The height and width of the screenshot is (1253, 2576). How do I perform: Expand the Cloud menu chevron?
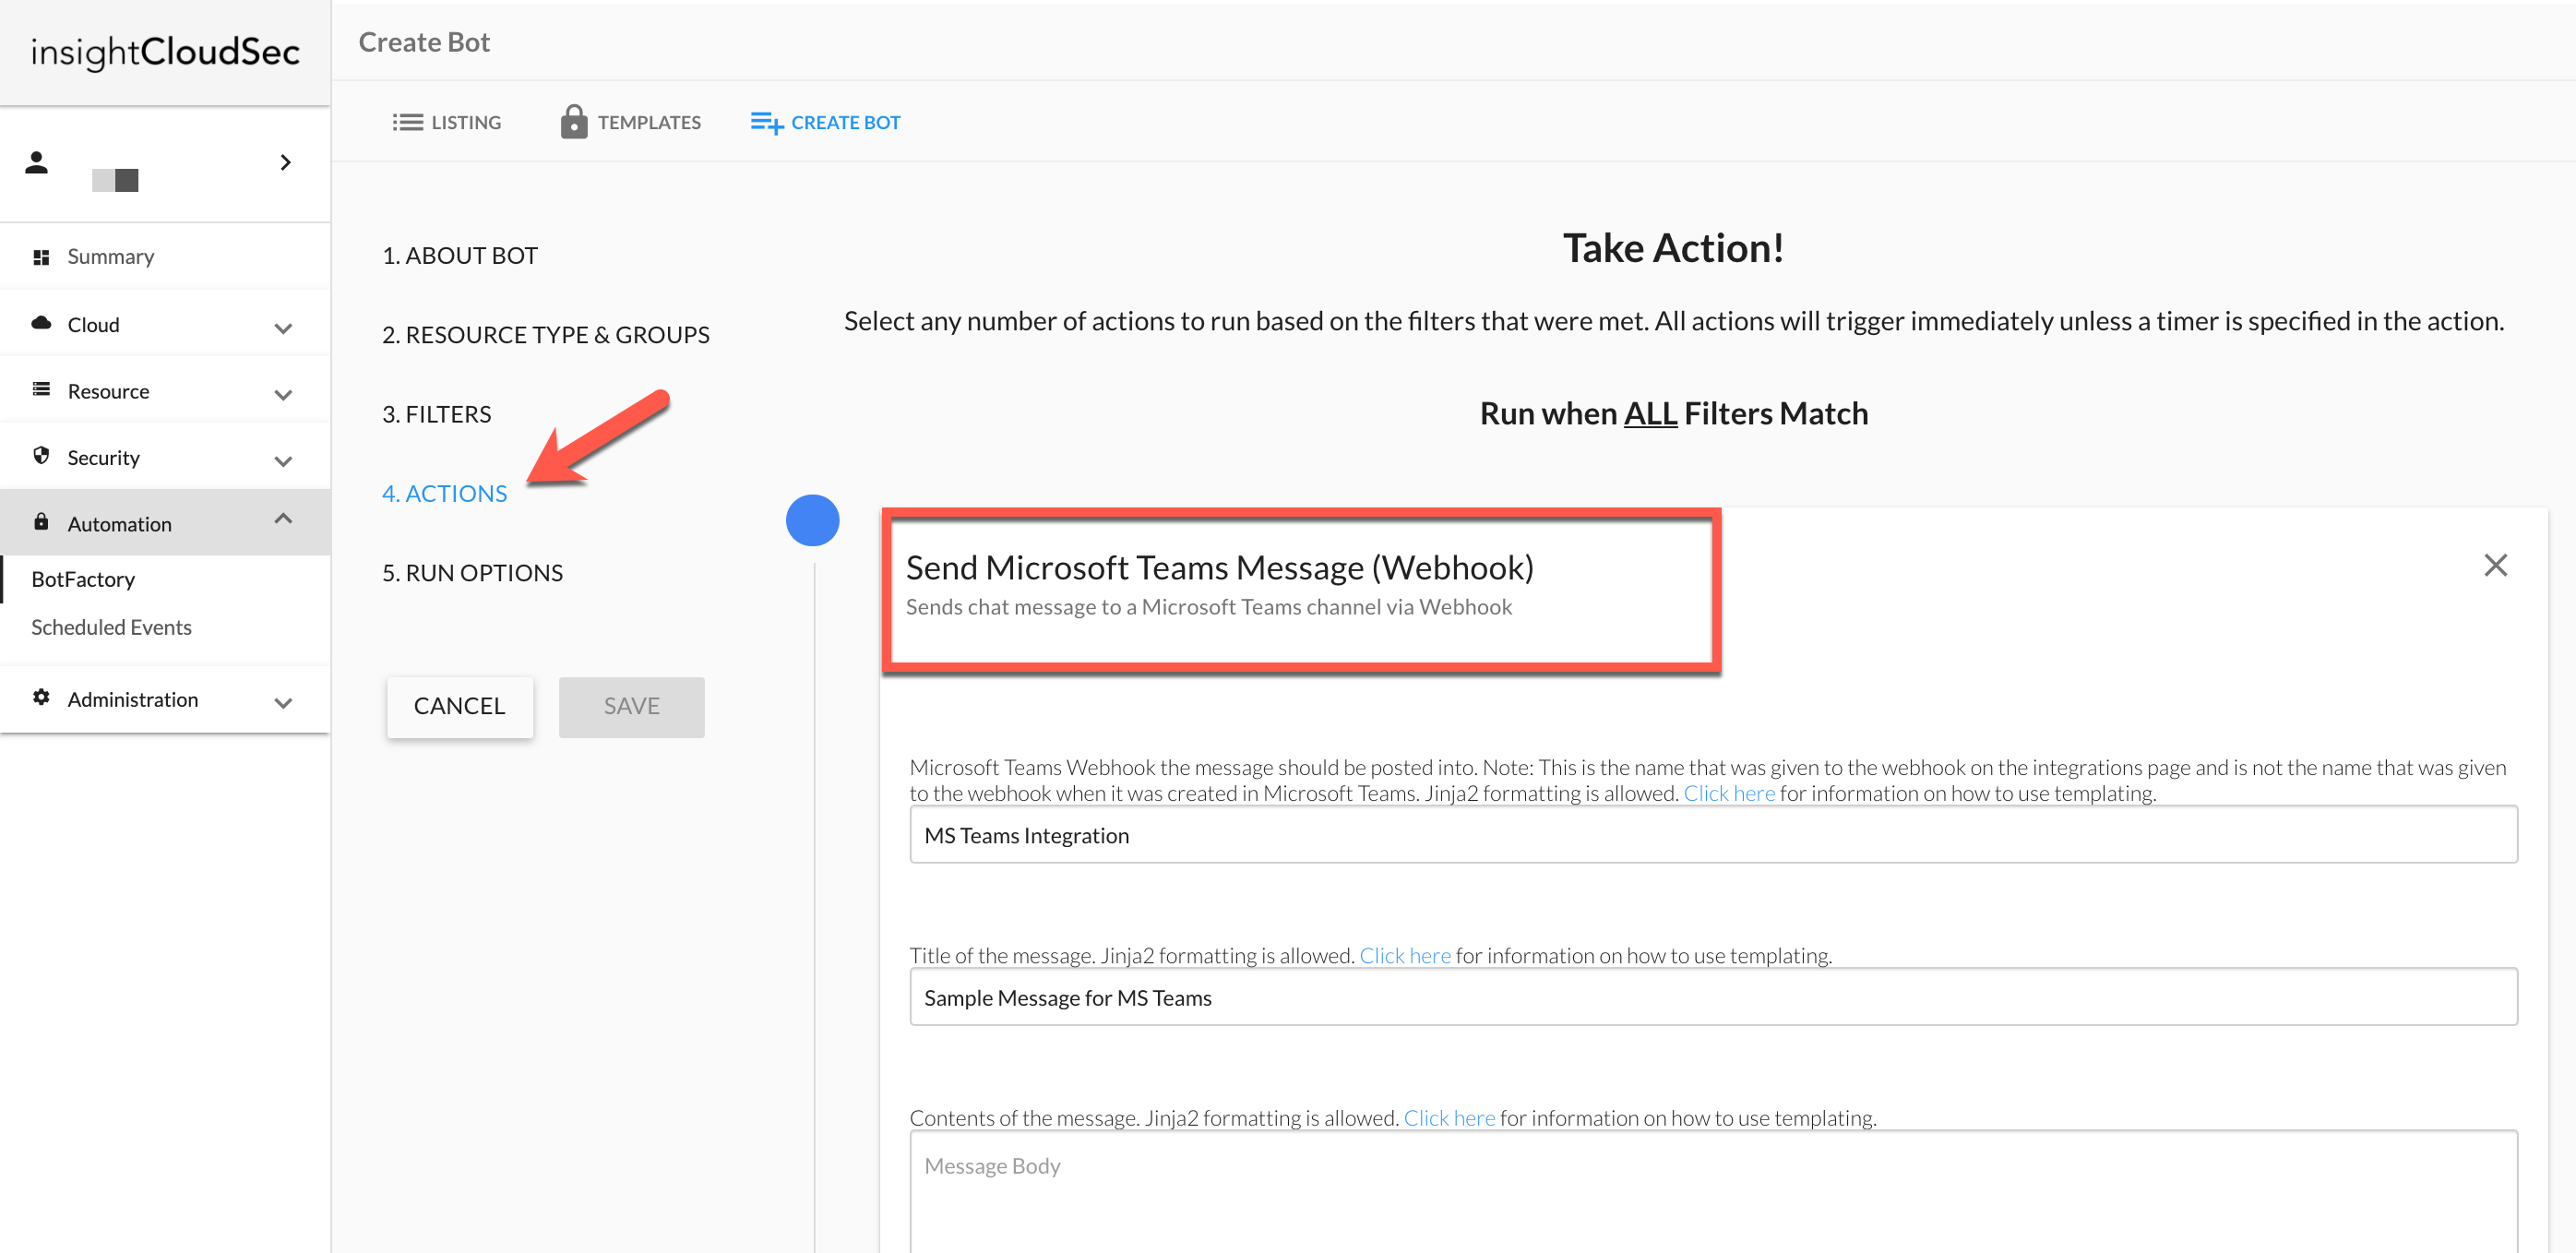pyautogui.click(x=283, y=328)
